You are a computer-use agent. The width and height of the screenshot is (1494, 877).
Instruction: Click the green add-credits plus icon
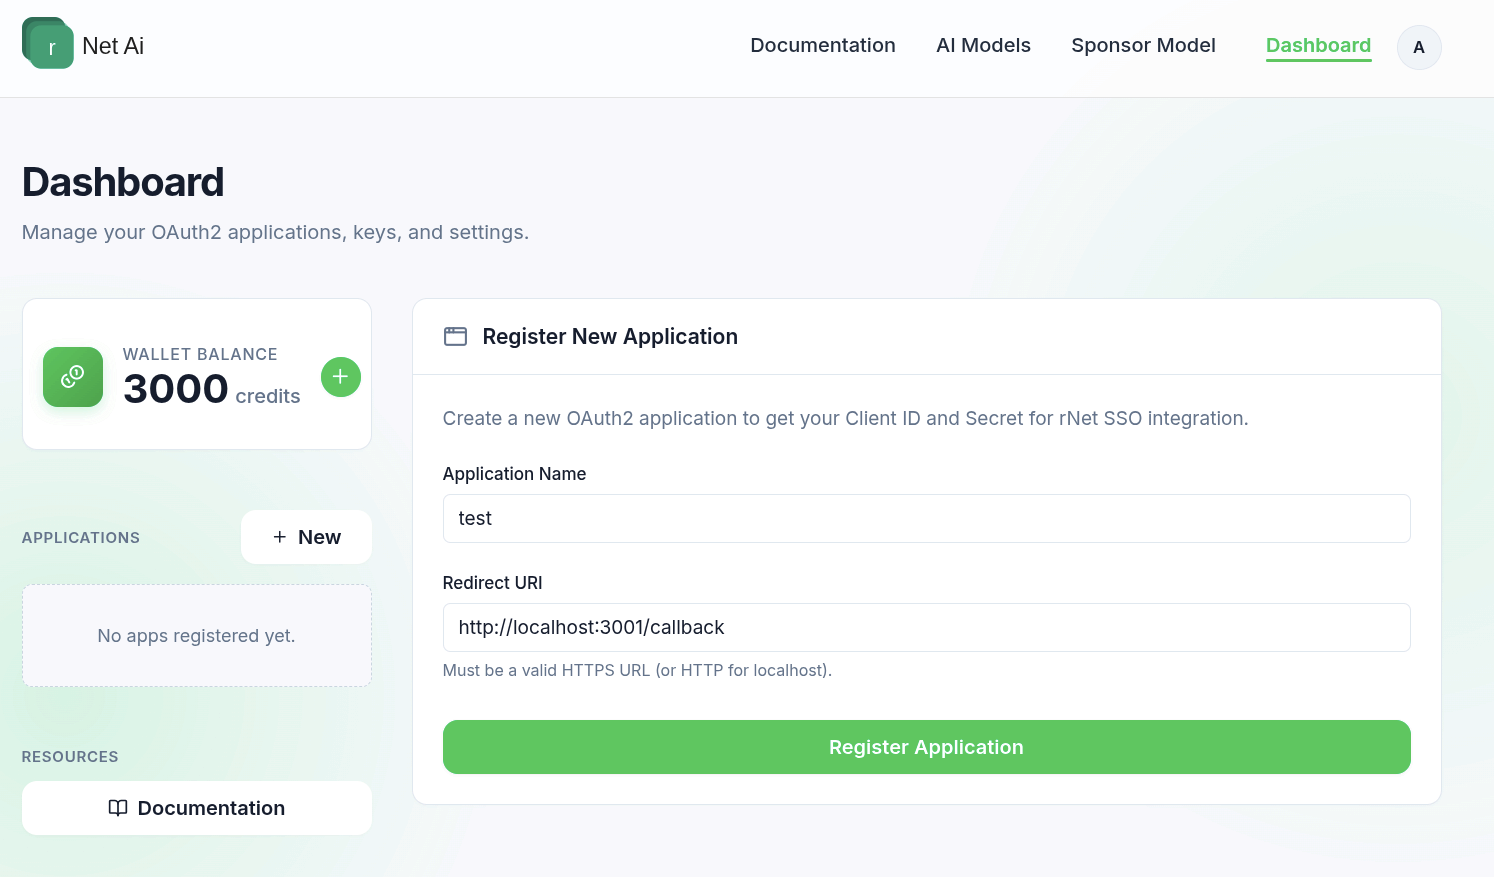[341, 377]
